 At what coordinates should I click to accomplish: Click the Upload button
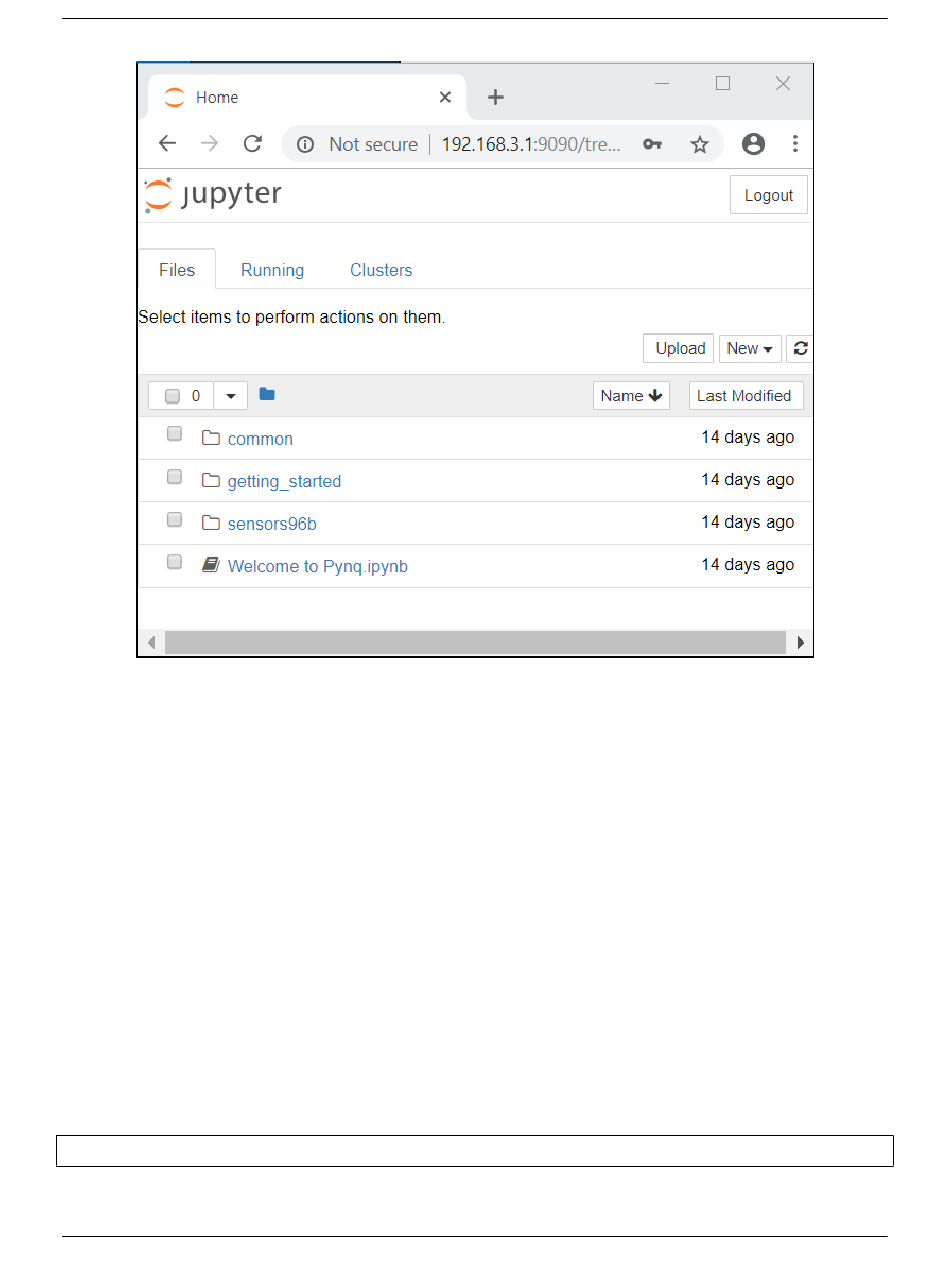pos(680,349)
